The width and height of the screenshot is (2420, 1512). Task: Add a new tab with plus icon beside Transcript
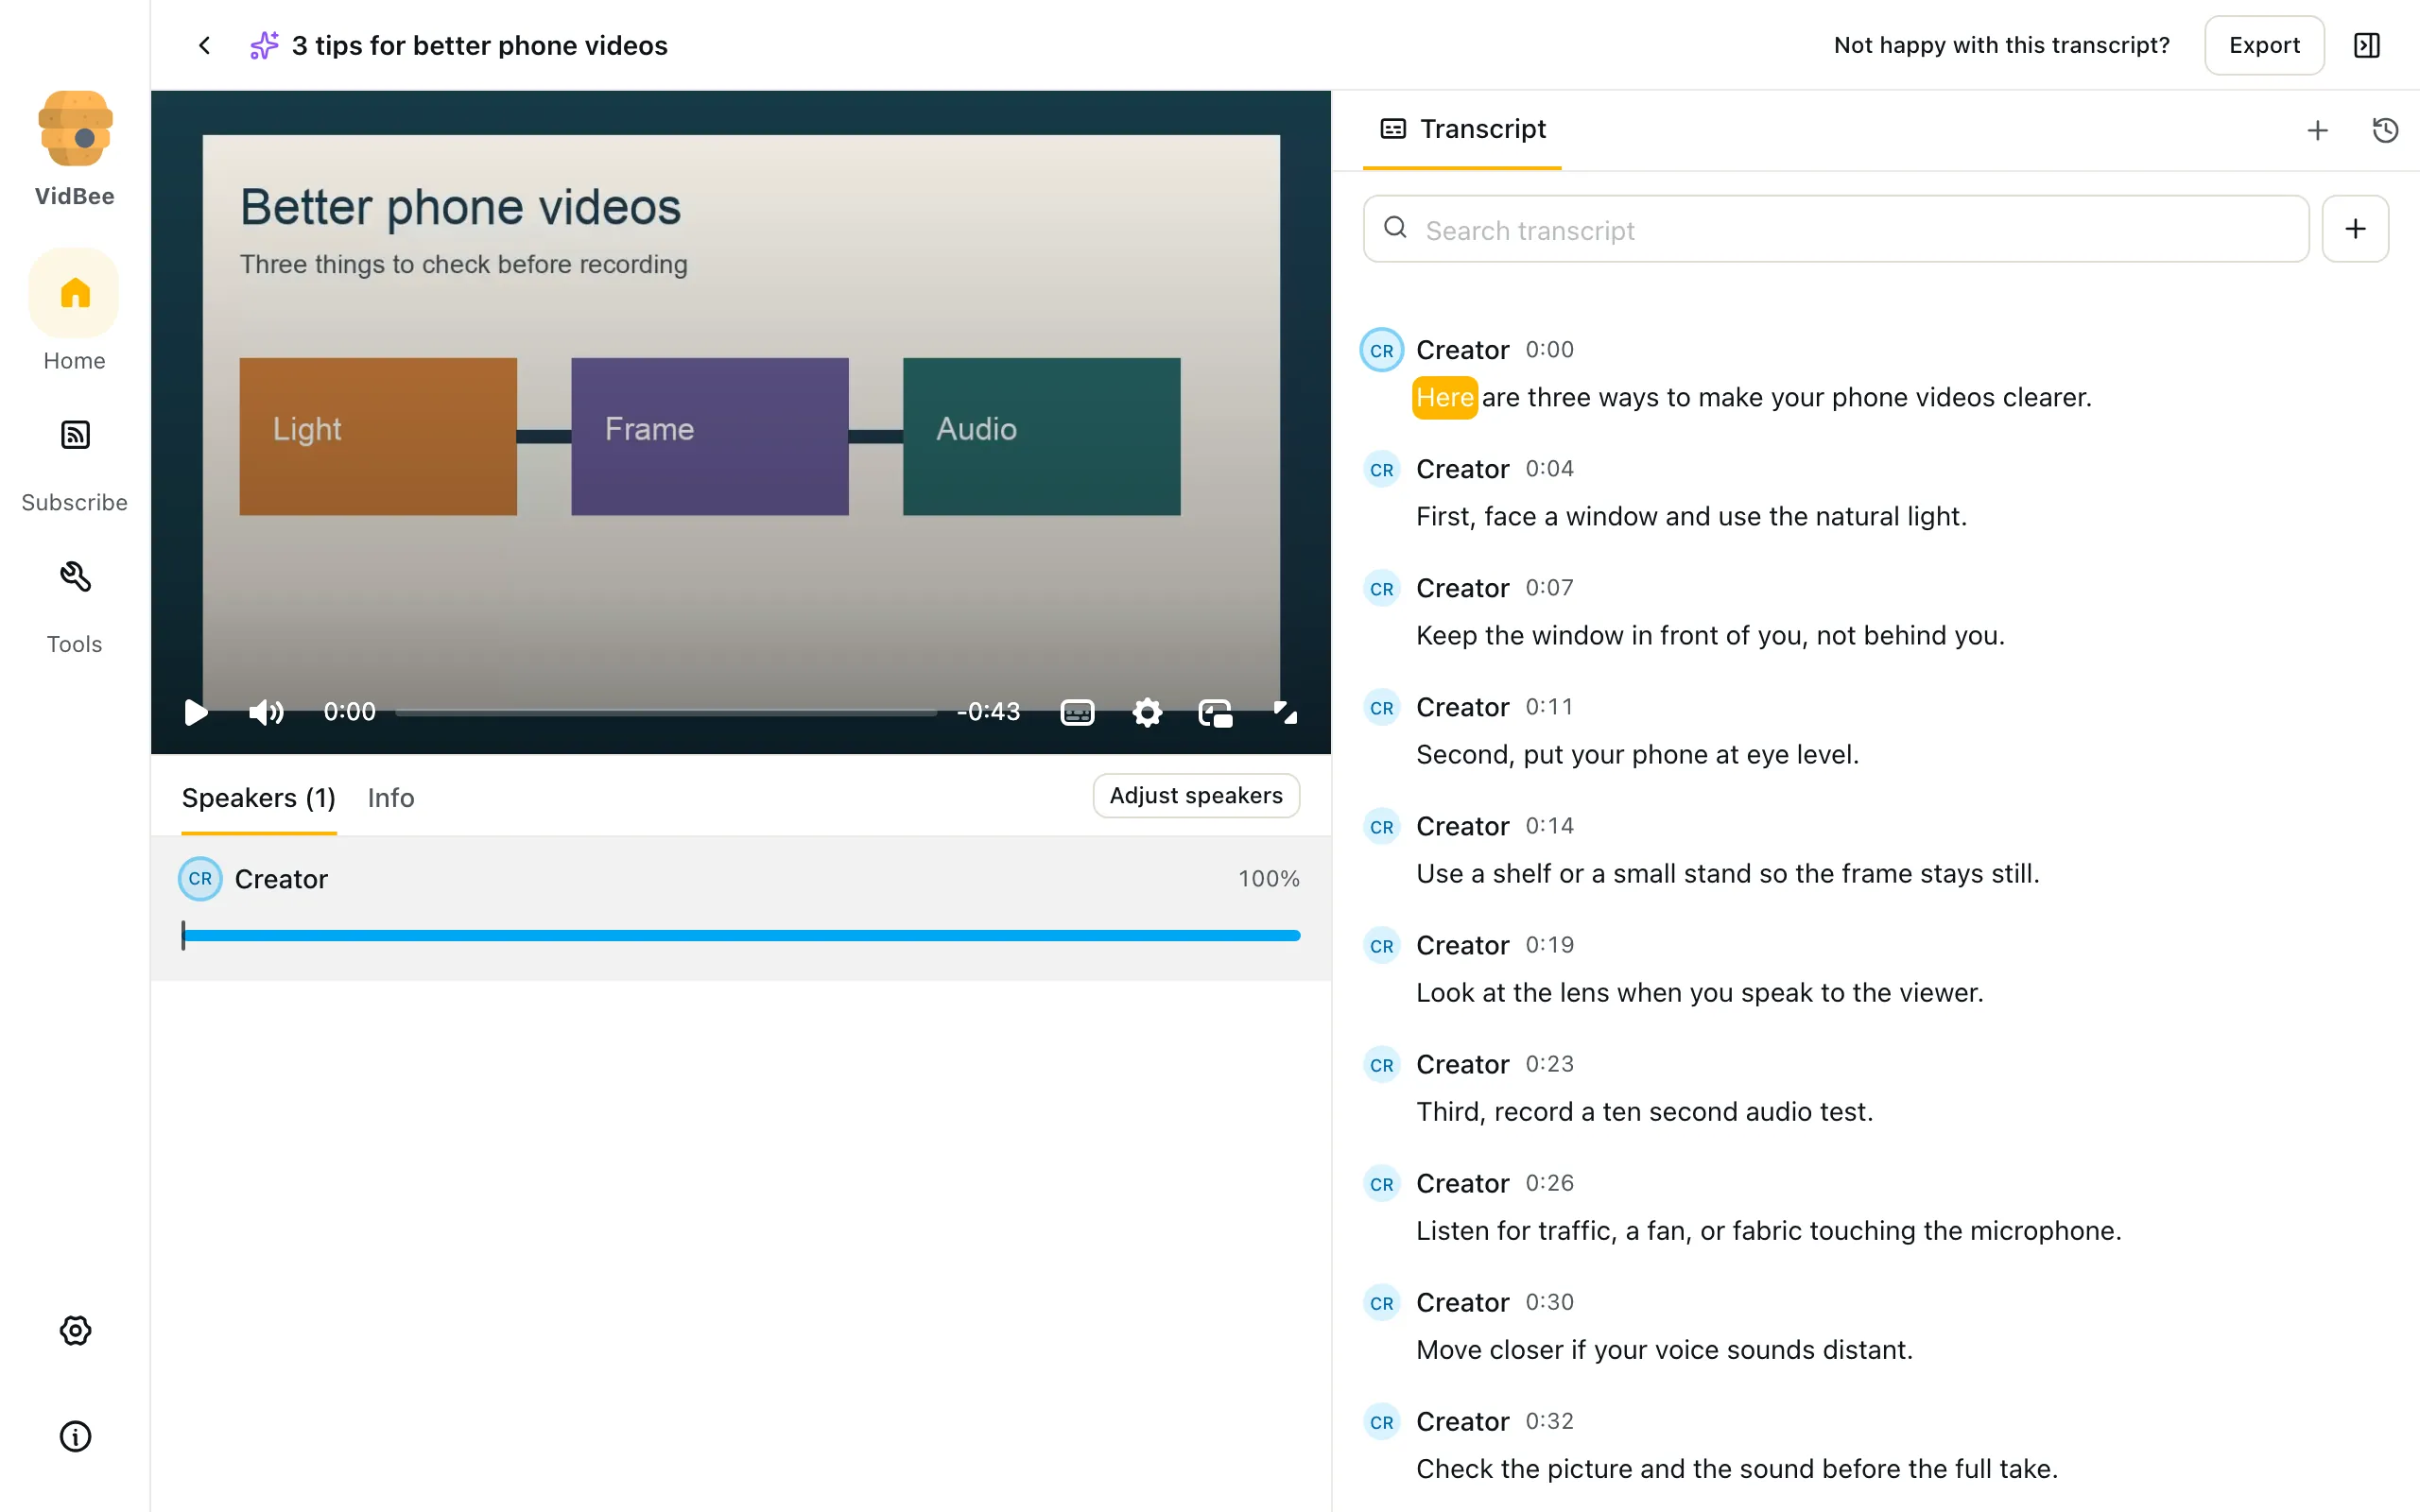tap(2317, 130)
